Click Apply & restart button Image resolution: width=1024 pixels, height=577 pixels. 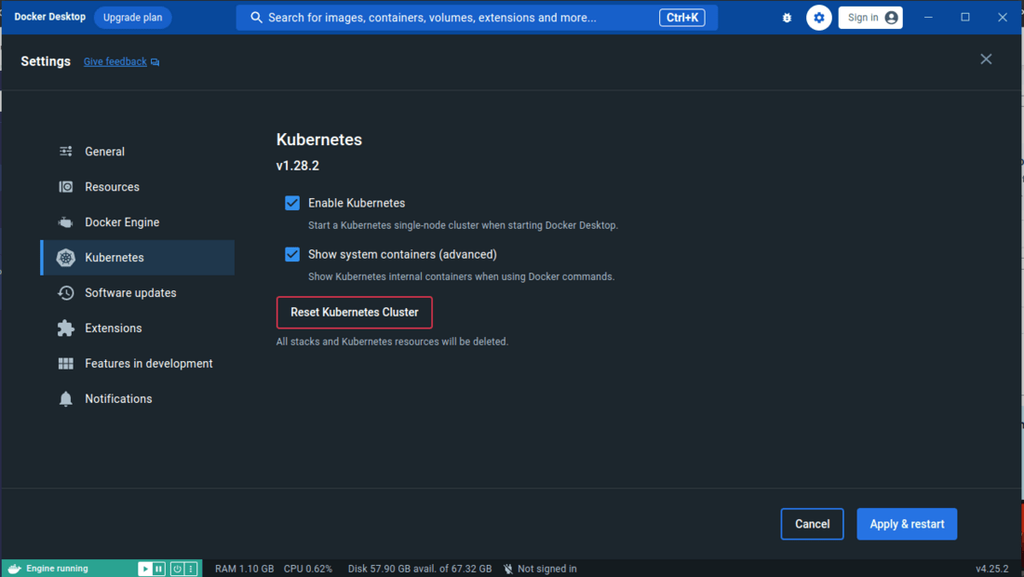point(906,524)
